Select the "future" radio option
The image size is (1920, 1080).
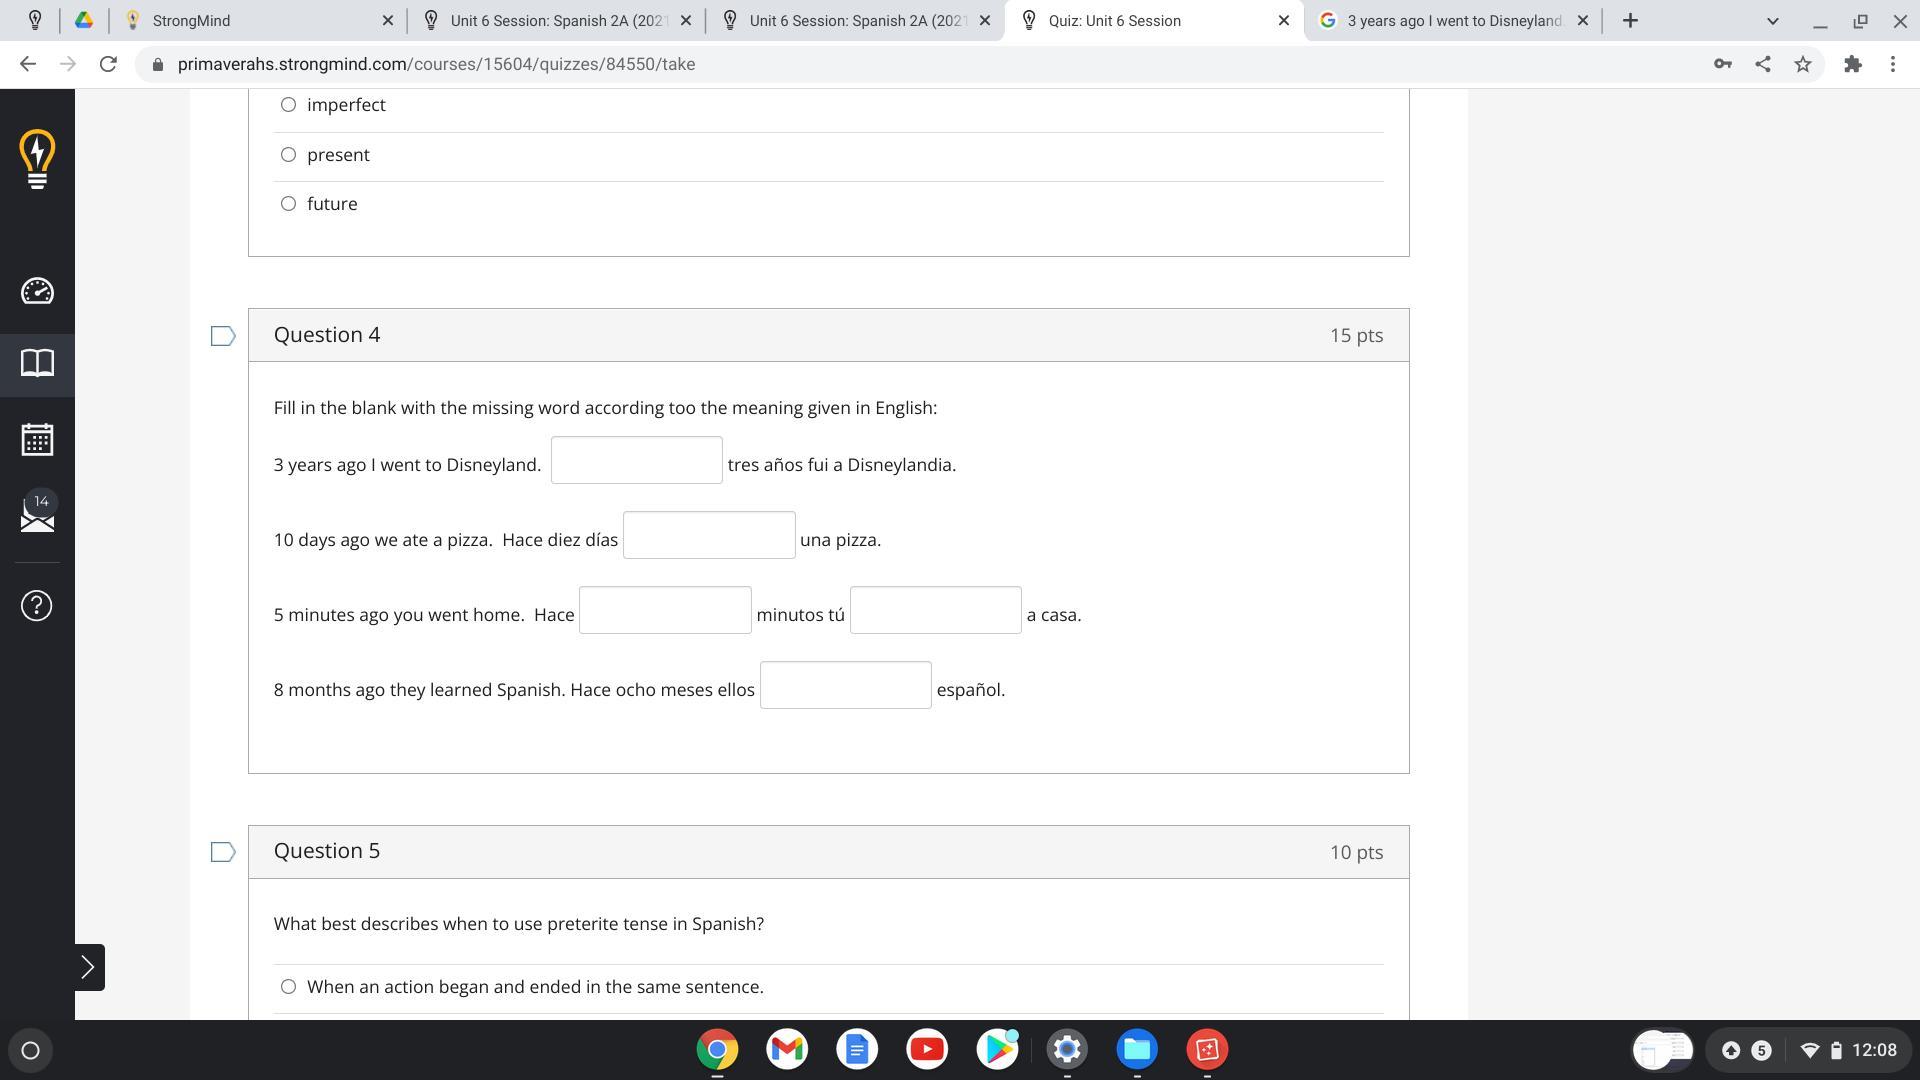tap(288, 204)
